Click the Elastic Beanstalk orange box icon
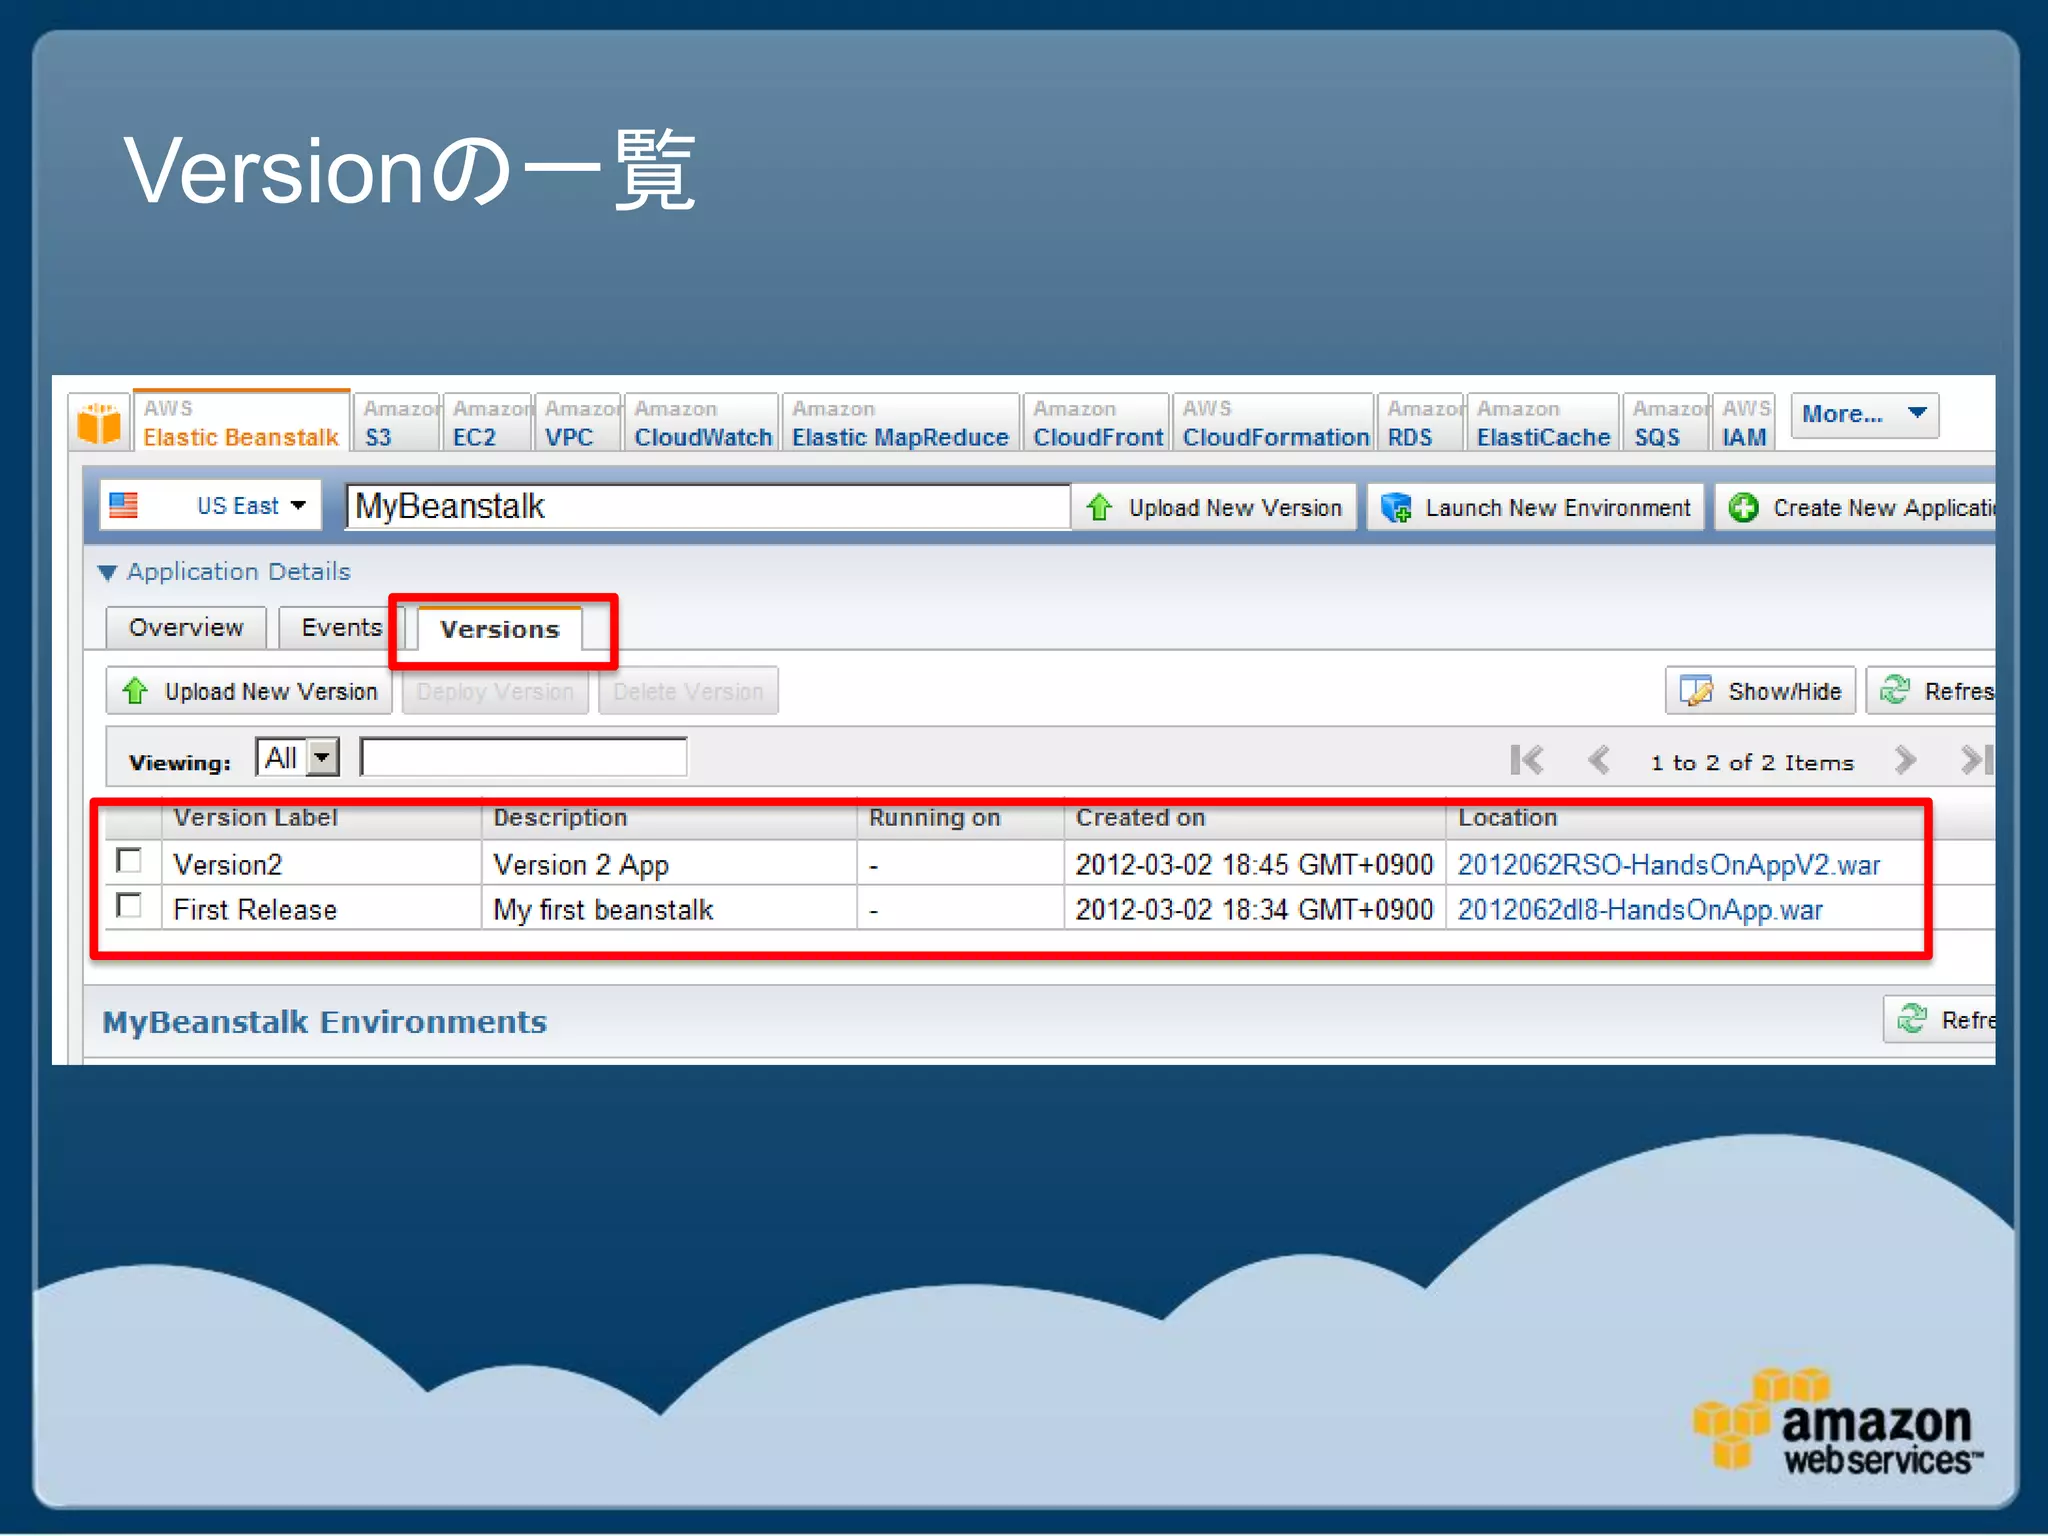Screen dimensions: 2048x1536 [x=99, y=423]
